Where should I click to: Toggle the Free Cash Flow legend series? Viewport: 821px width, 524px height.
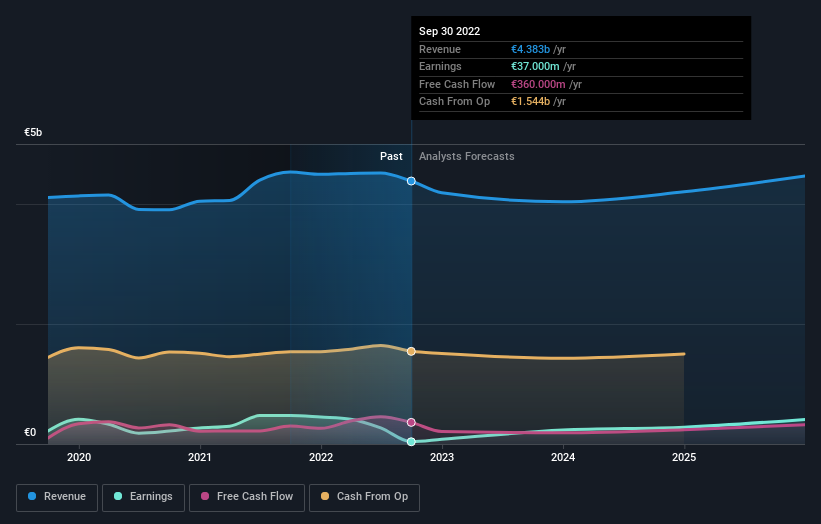coord(247,497)
